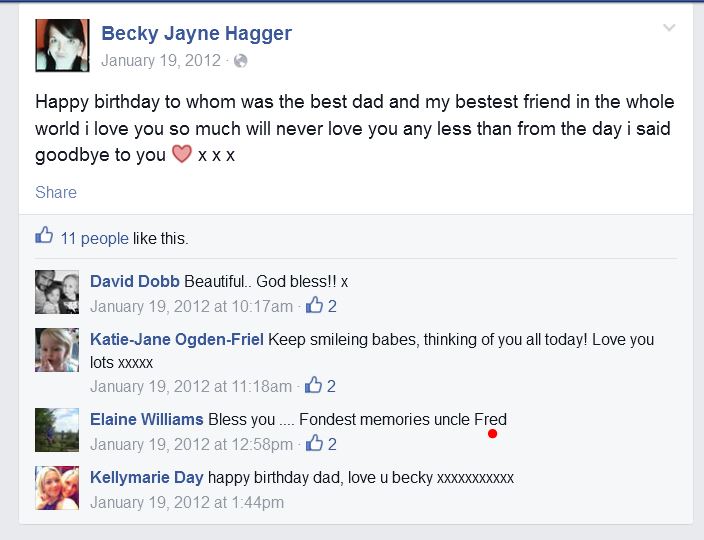The height and width of the screenshot is (540, 704).
Task: Open Becky Jayne Hagger's profile picture
Action: point(62,45)
